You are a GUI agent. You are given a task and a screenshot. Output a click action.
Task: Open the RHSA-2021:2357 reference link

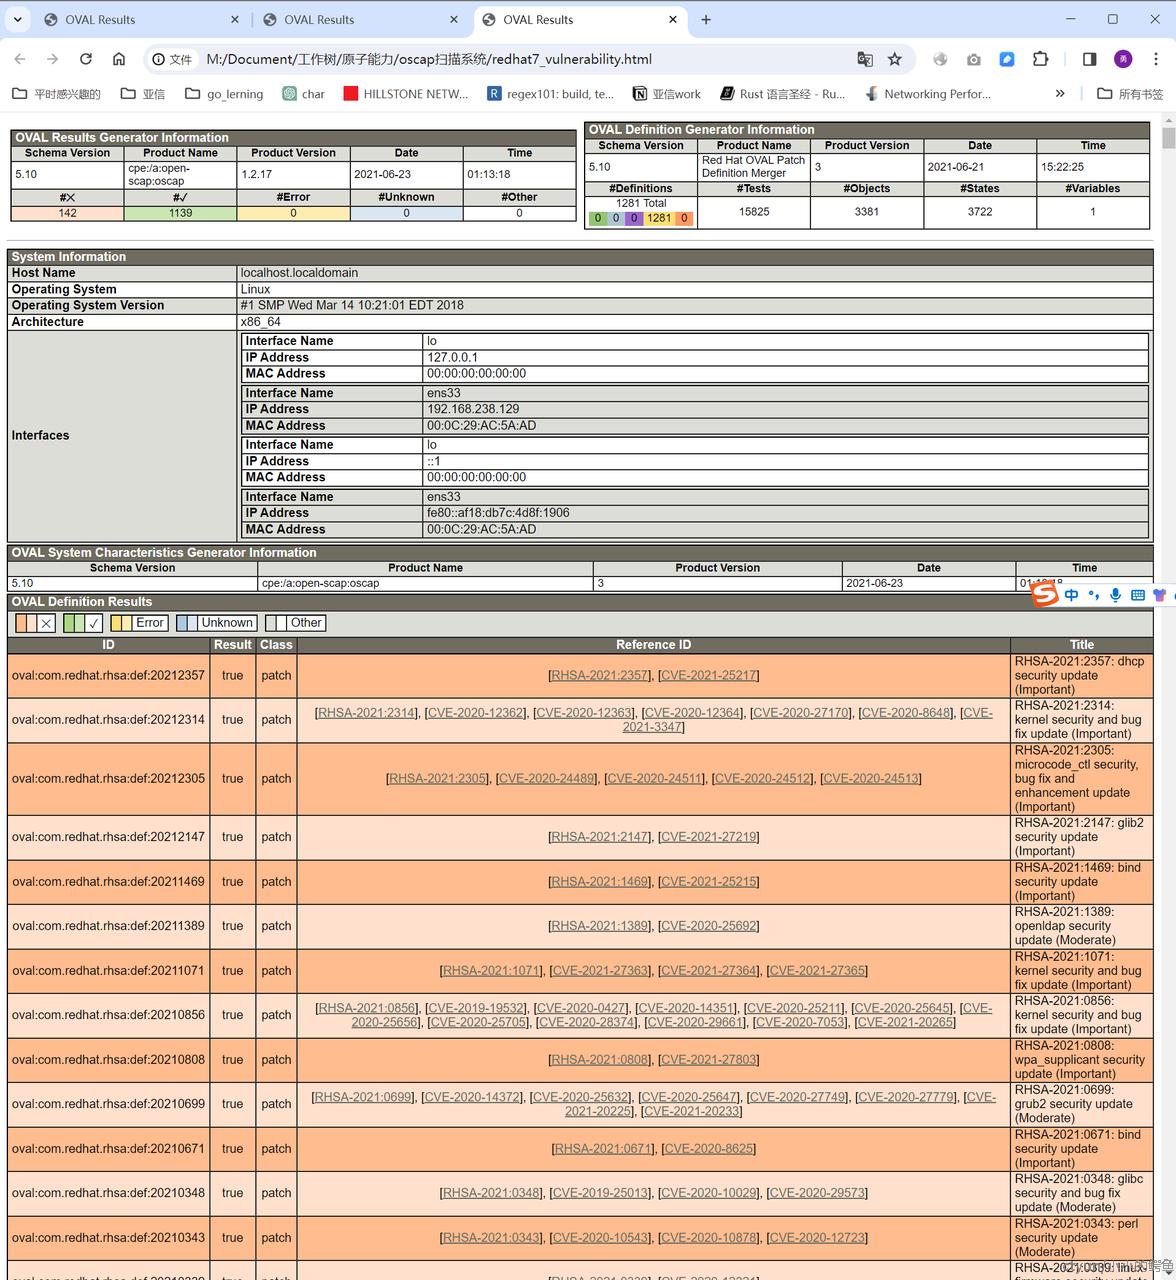pyautogui.click(x=600, y=675)
